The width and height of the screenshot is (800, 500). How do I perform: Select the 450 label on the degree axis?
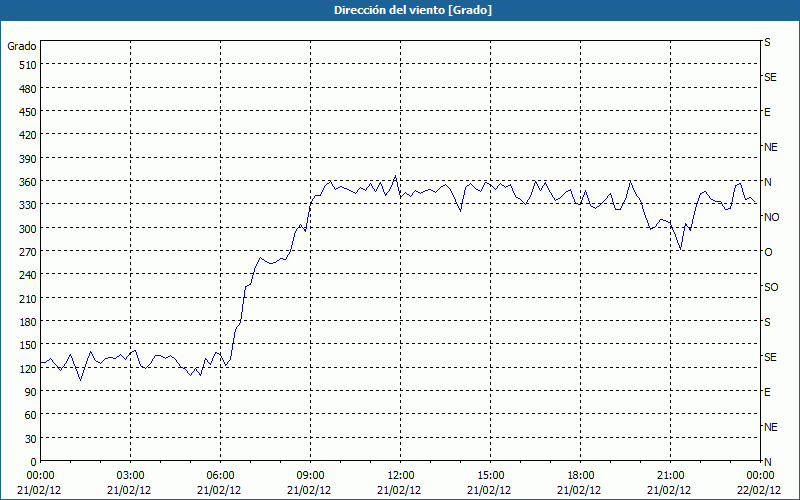(x=29, y=112)
